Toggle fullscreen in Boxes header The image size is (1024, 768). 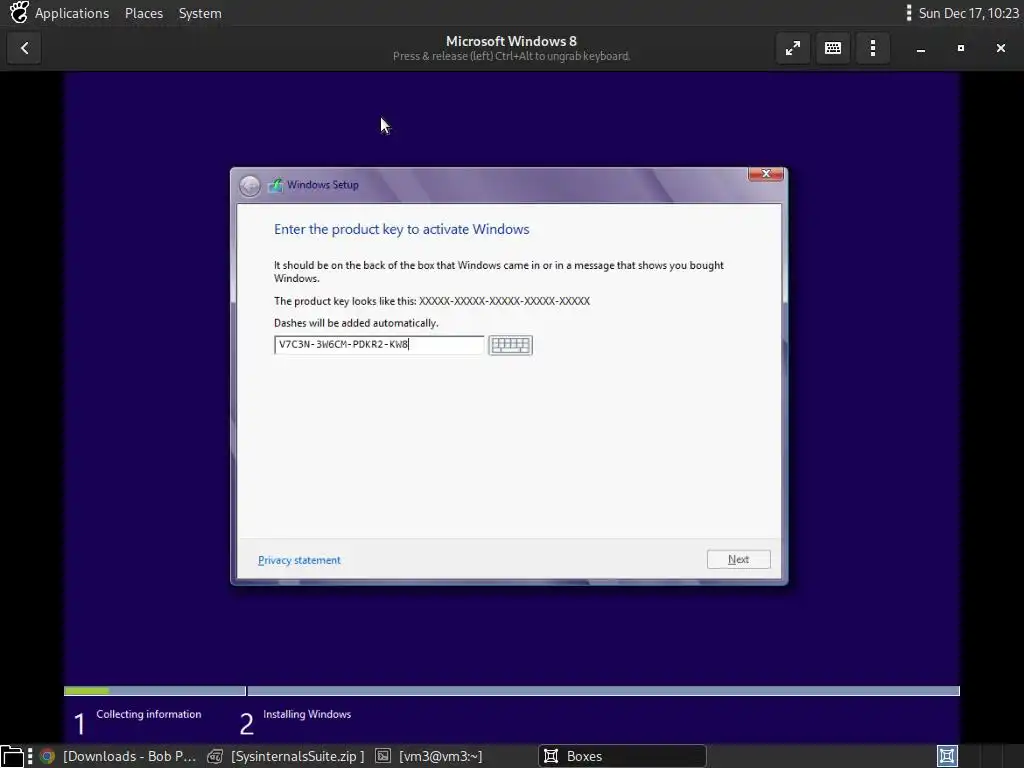793,48
